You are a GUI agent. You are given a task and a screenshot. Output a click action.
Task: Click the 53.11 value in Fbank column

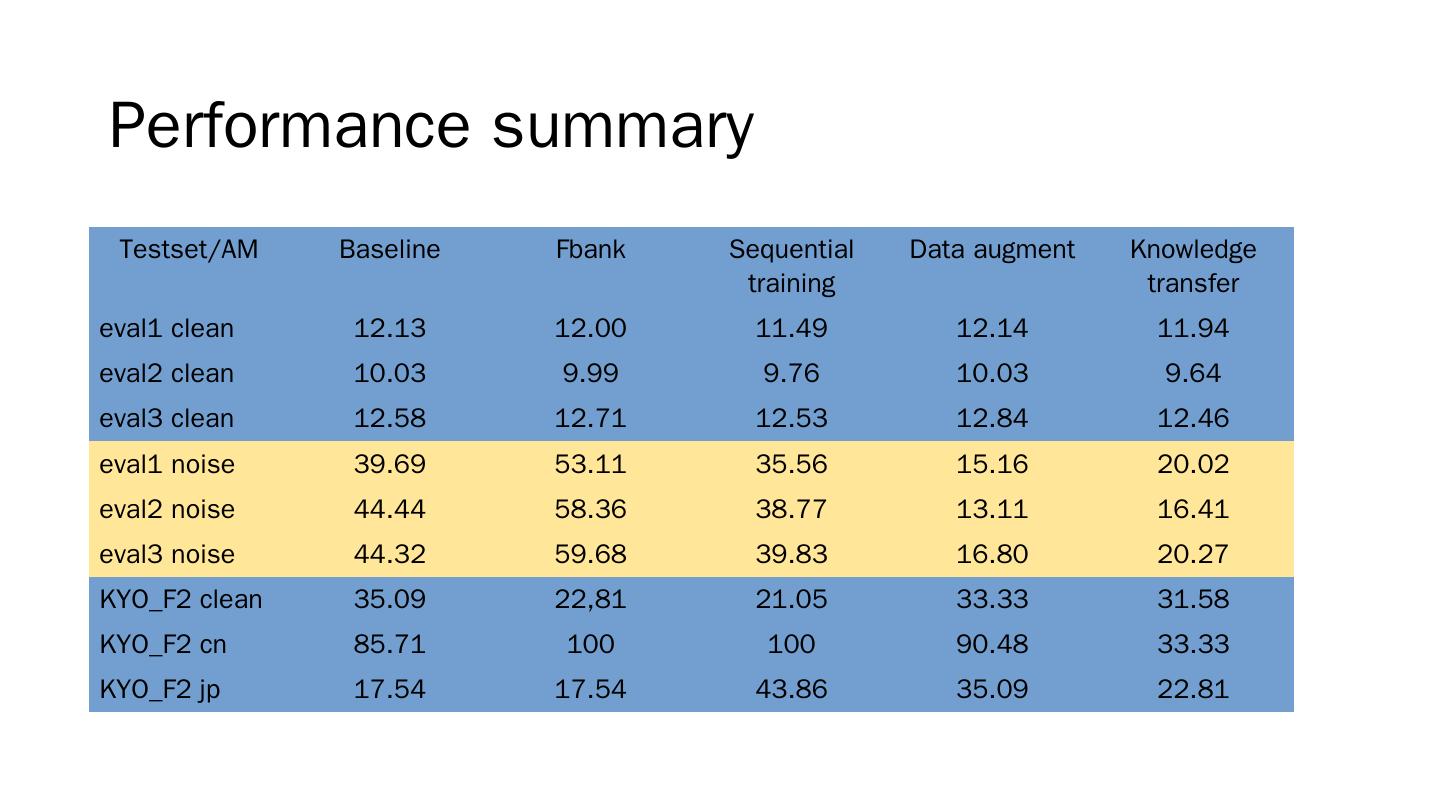point(590,465)
